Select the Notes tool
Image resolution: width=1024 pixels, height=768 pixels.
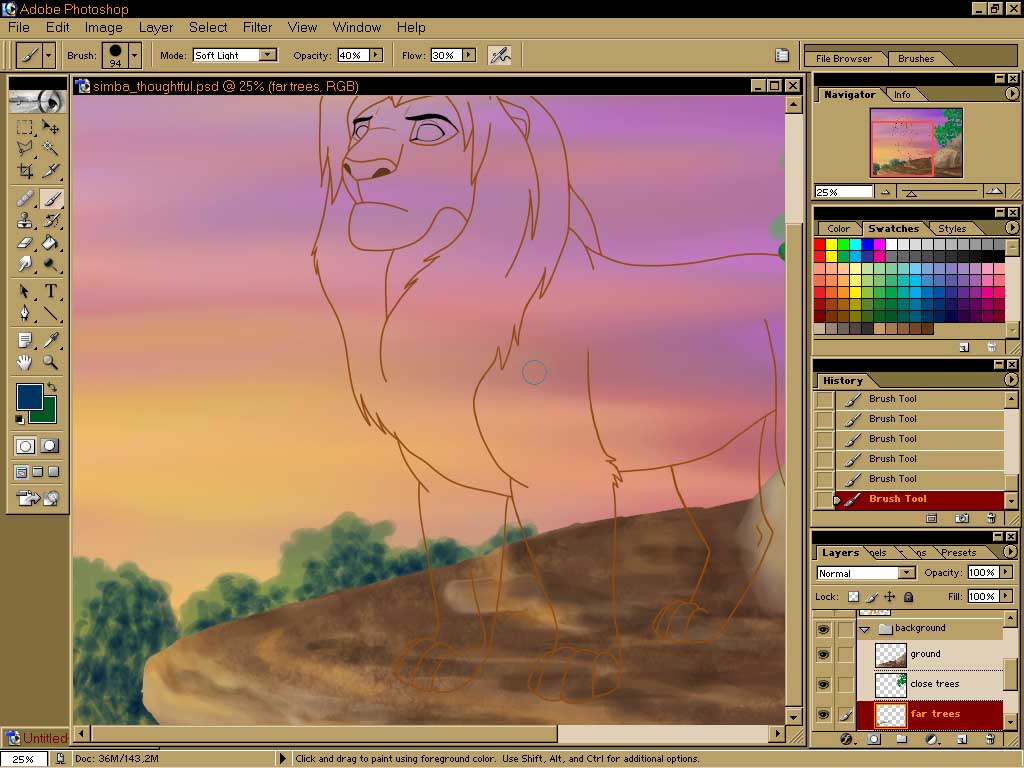pos(25,340)
